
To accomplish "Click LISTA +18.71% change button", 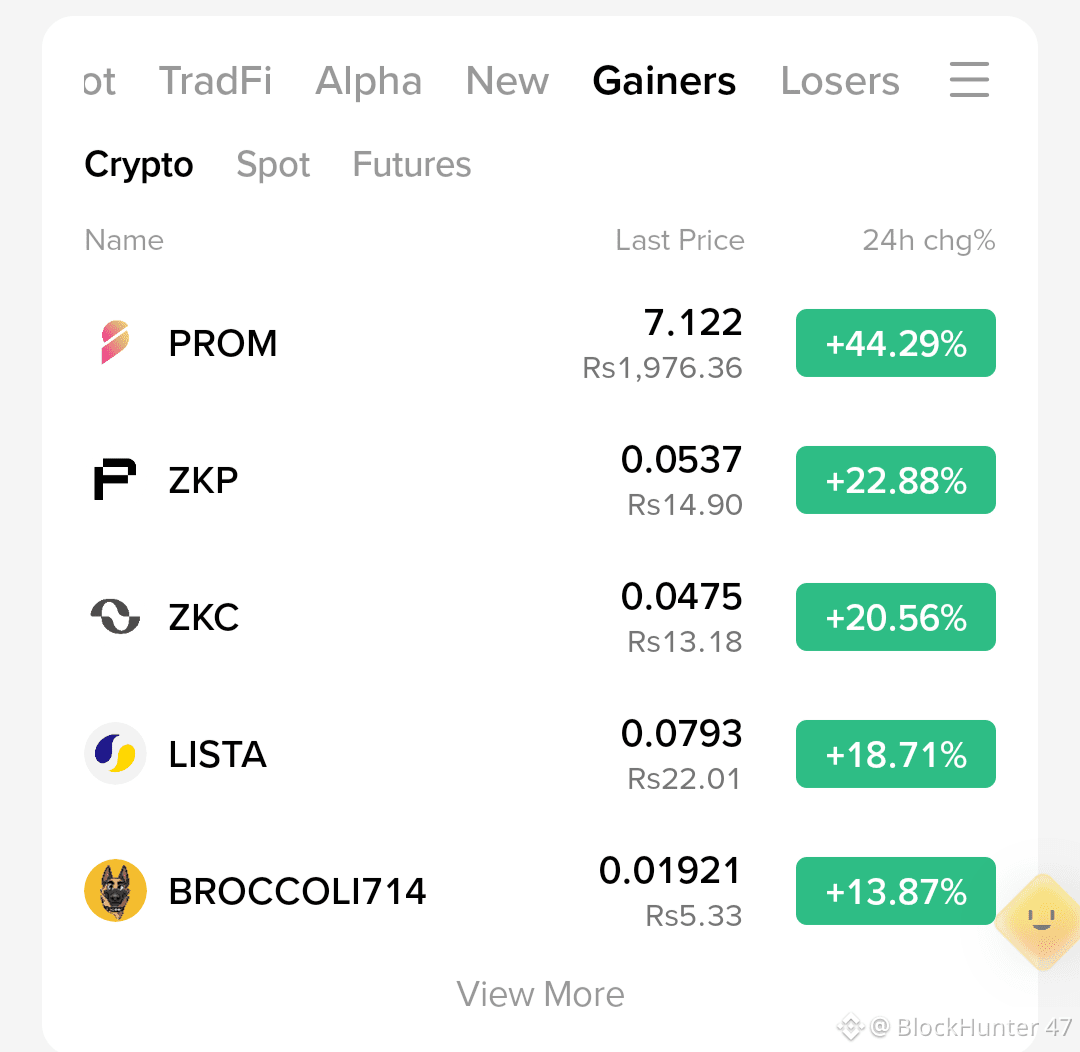I will coord(895,754).
